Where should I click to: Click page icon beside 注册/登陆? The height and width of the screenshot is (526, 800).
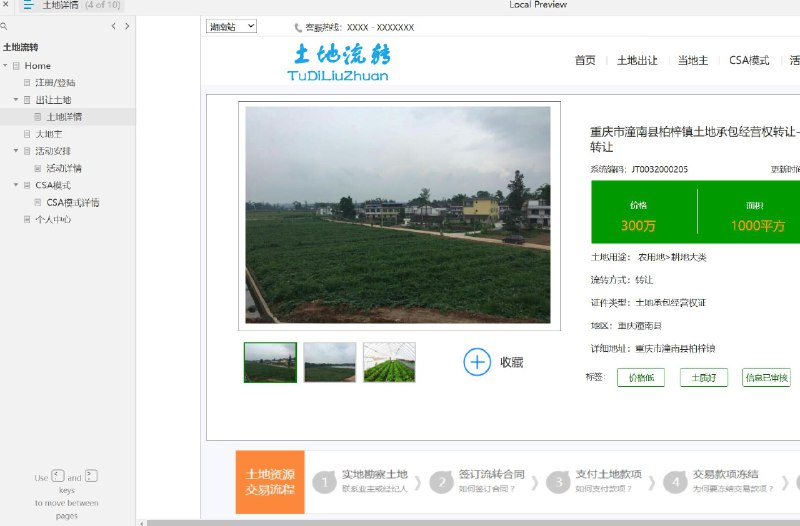tap(27, 83)
